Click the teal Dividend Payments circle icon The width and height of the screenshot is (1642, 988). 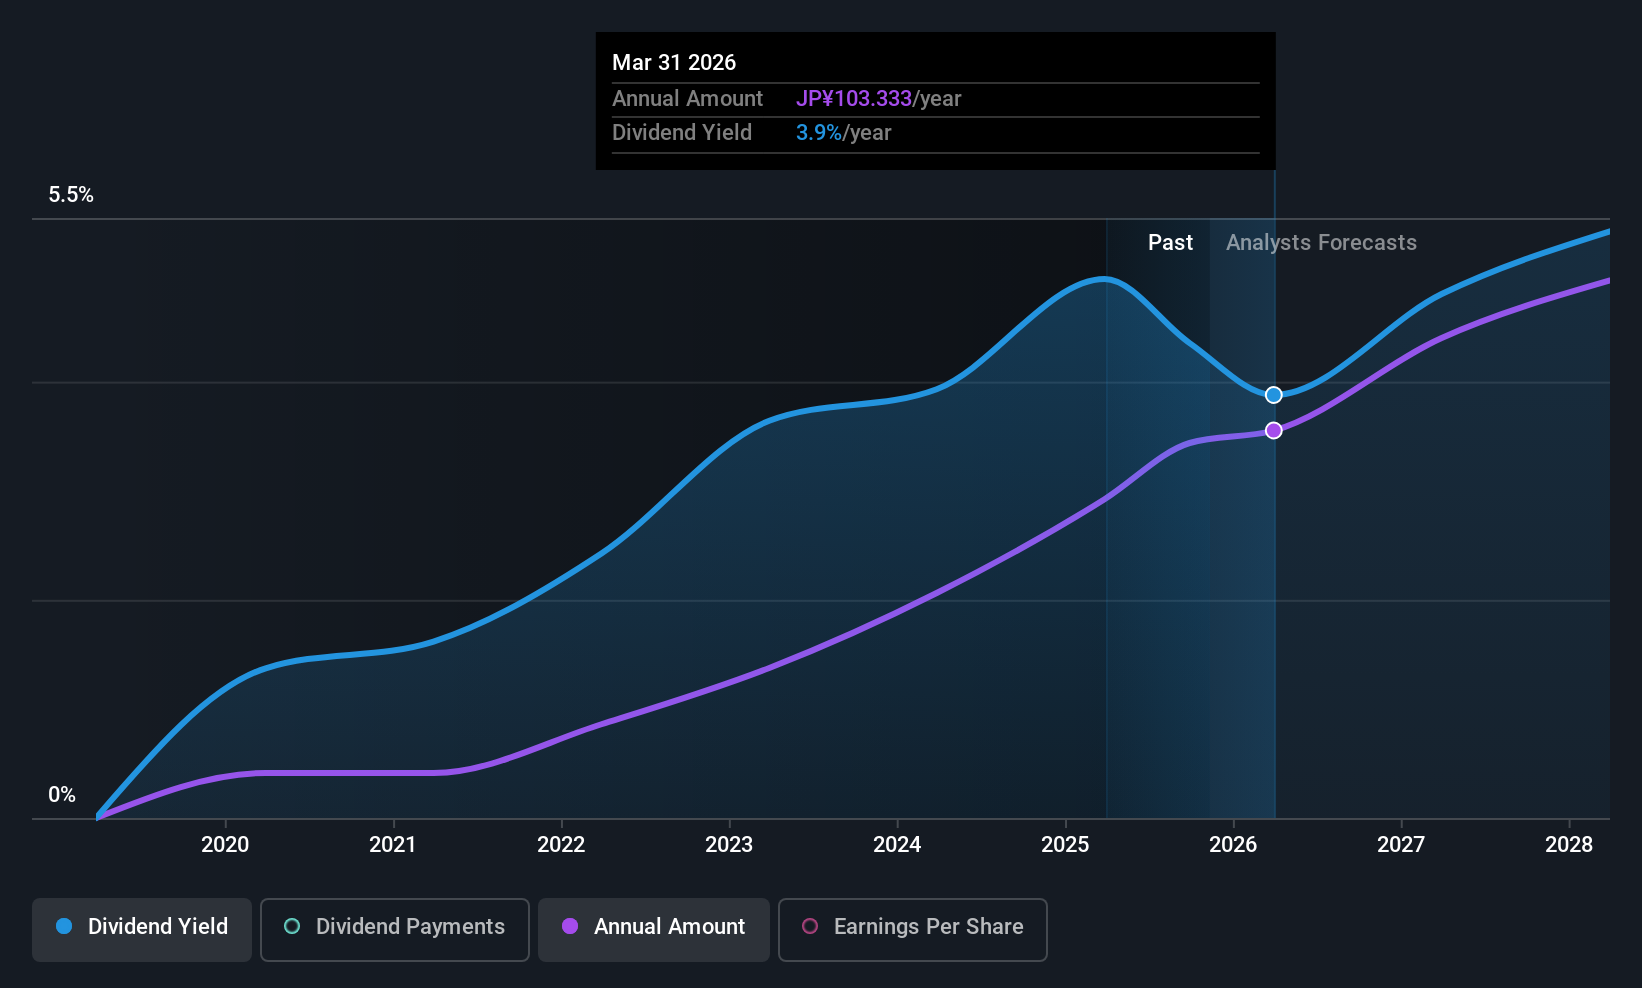click(x=291, y=927)
